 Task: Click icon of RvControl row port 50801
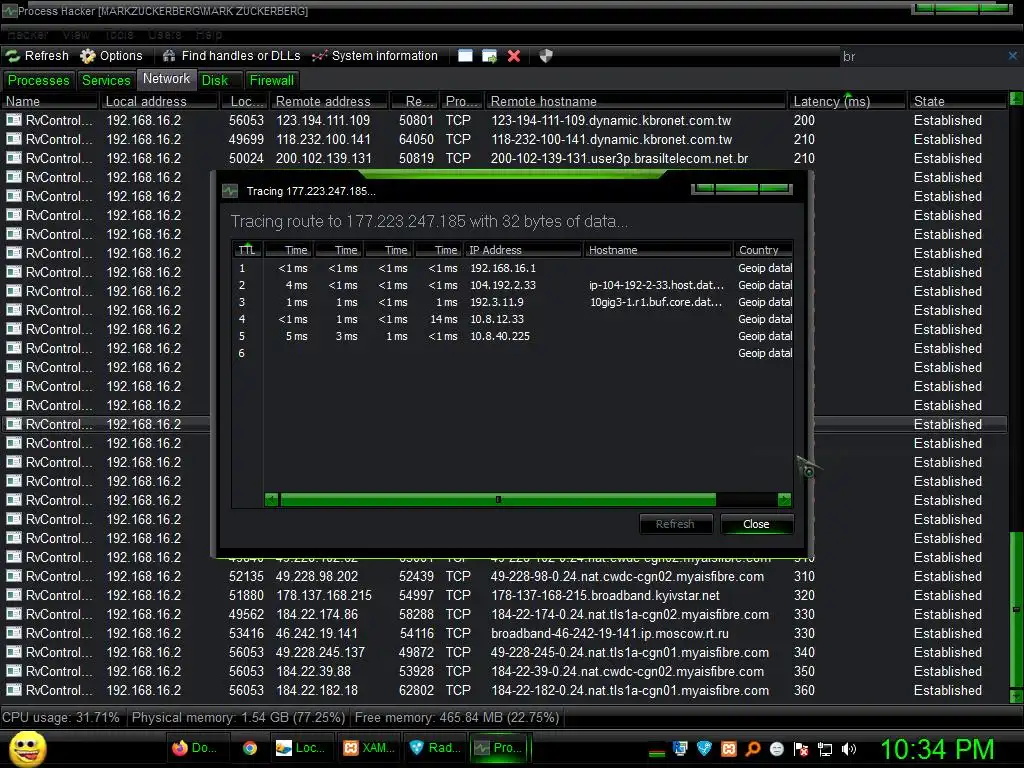pos(14,120)
